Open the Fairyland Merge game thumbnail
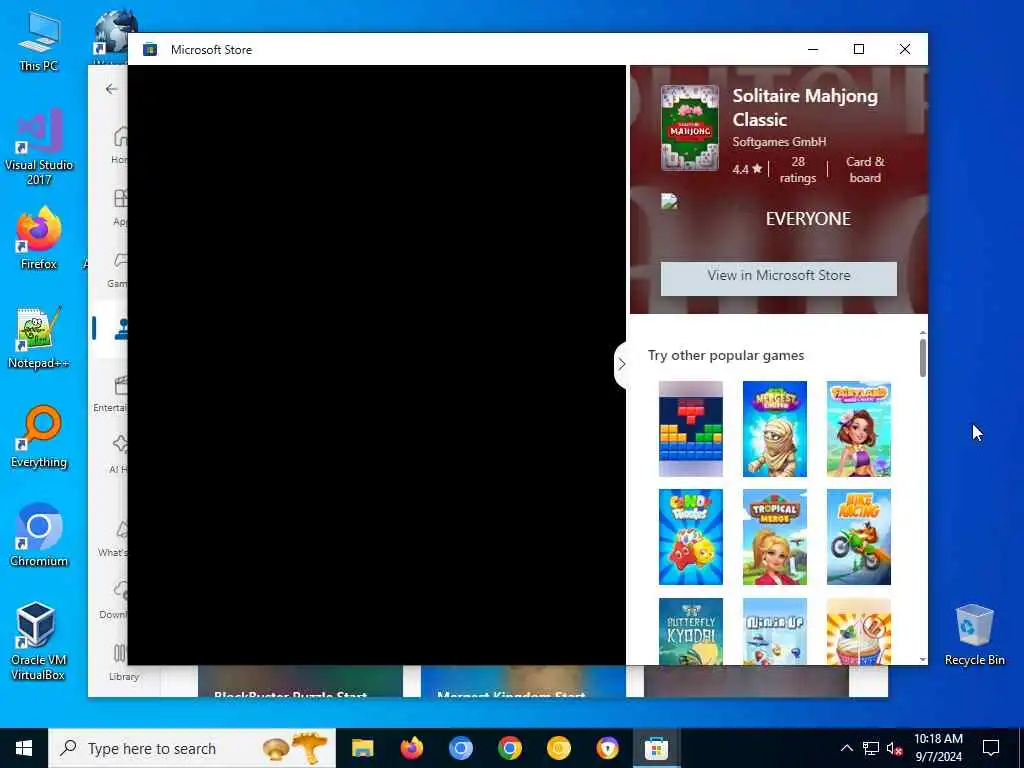The width and height of the screenshot is (1024, 768). 858,429
